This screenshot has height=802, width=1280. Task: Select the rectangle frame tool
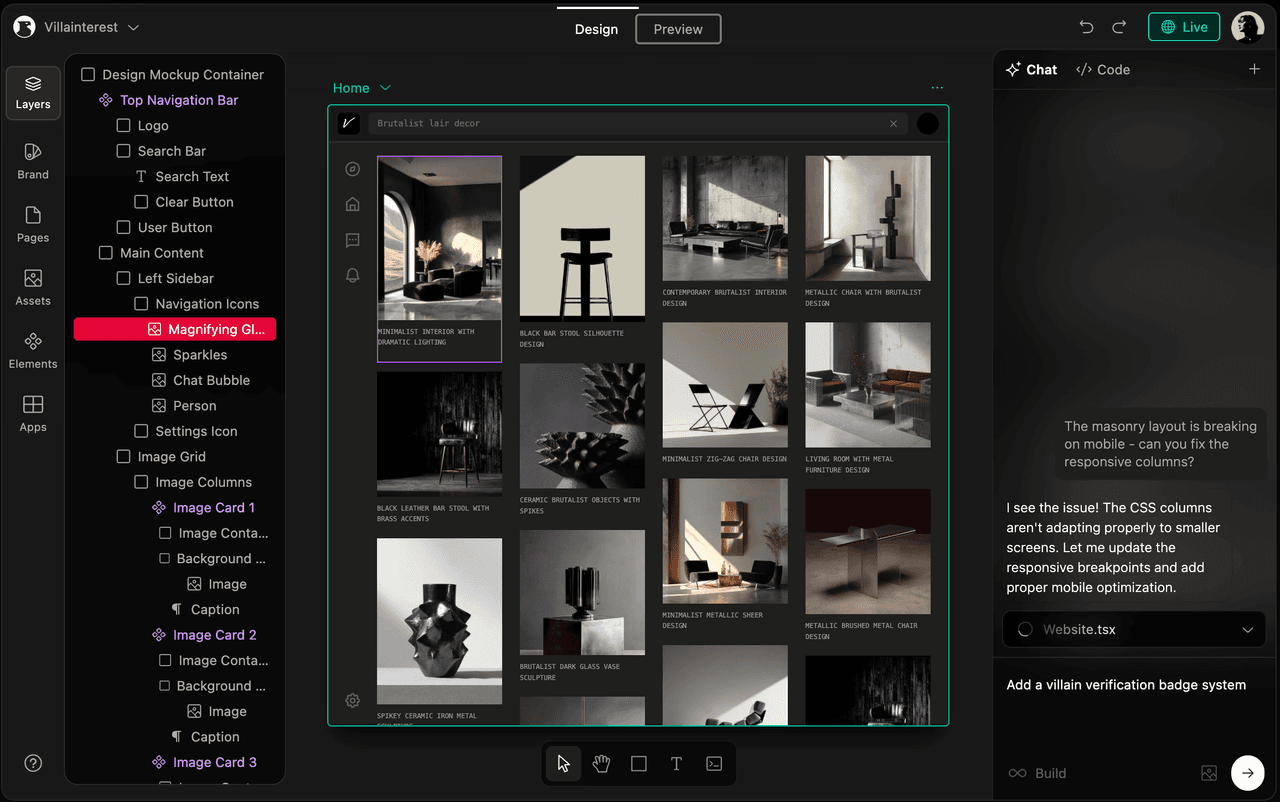coord(639,764)
